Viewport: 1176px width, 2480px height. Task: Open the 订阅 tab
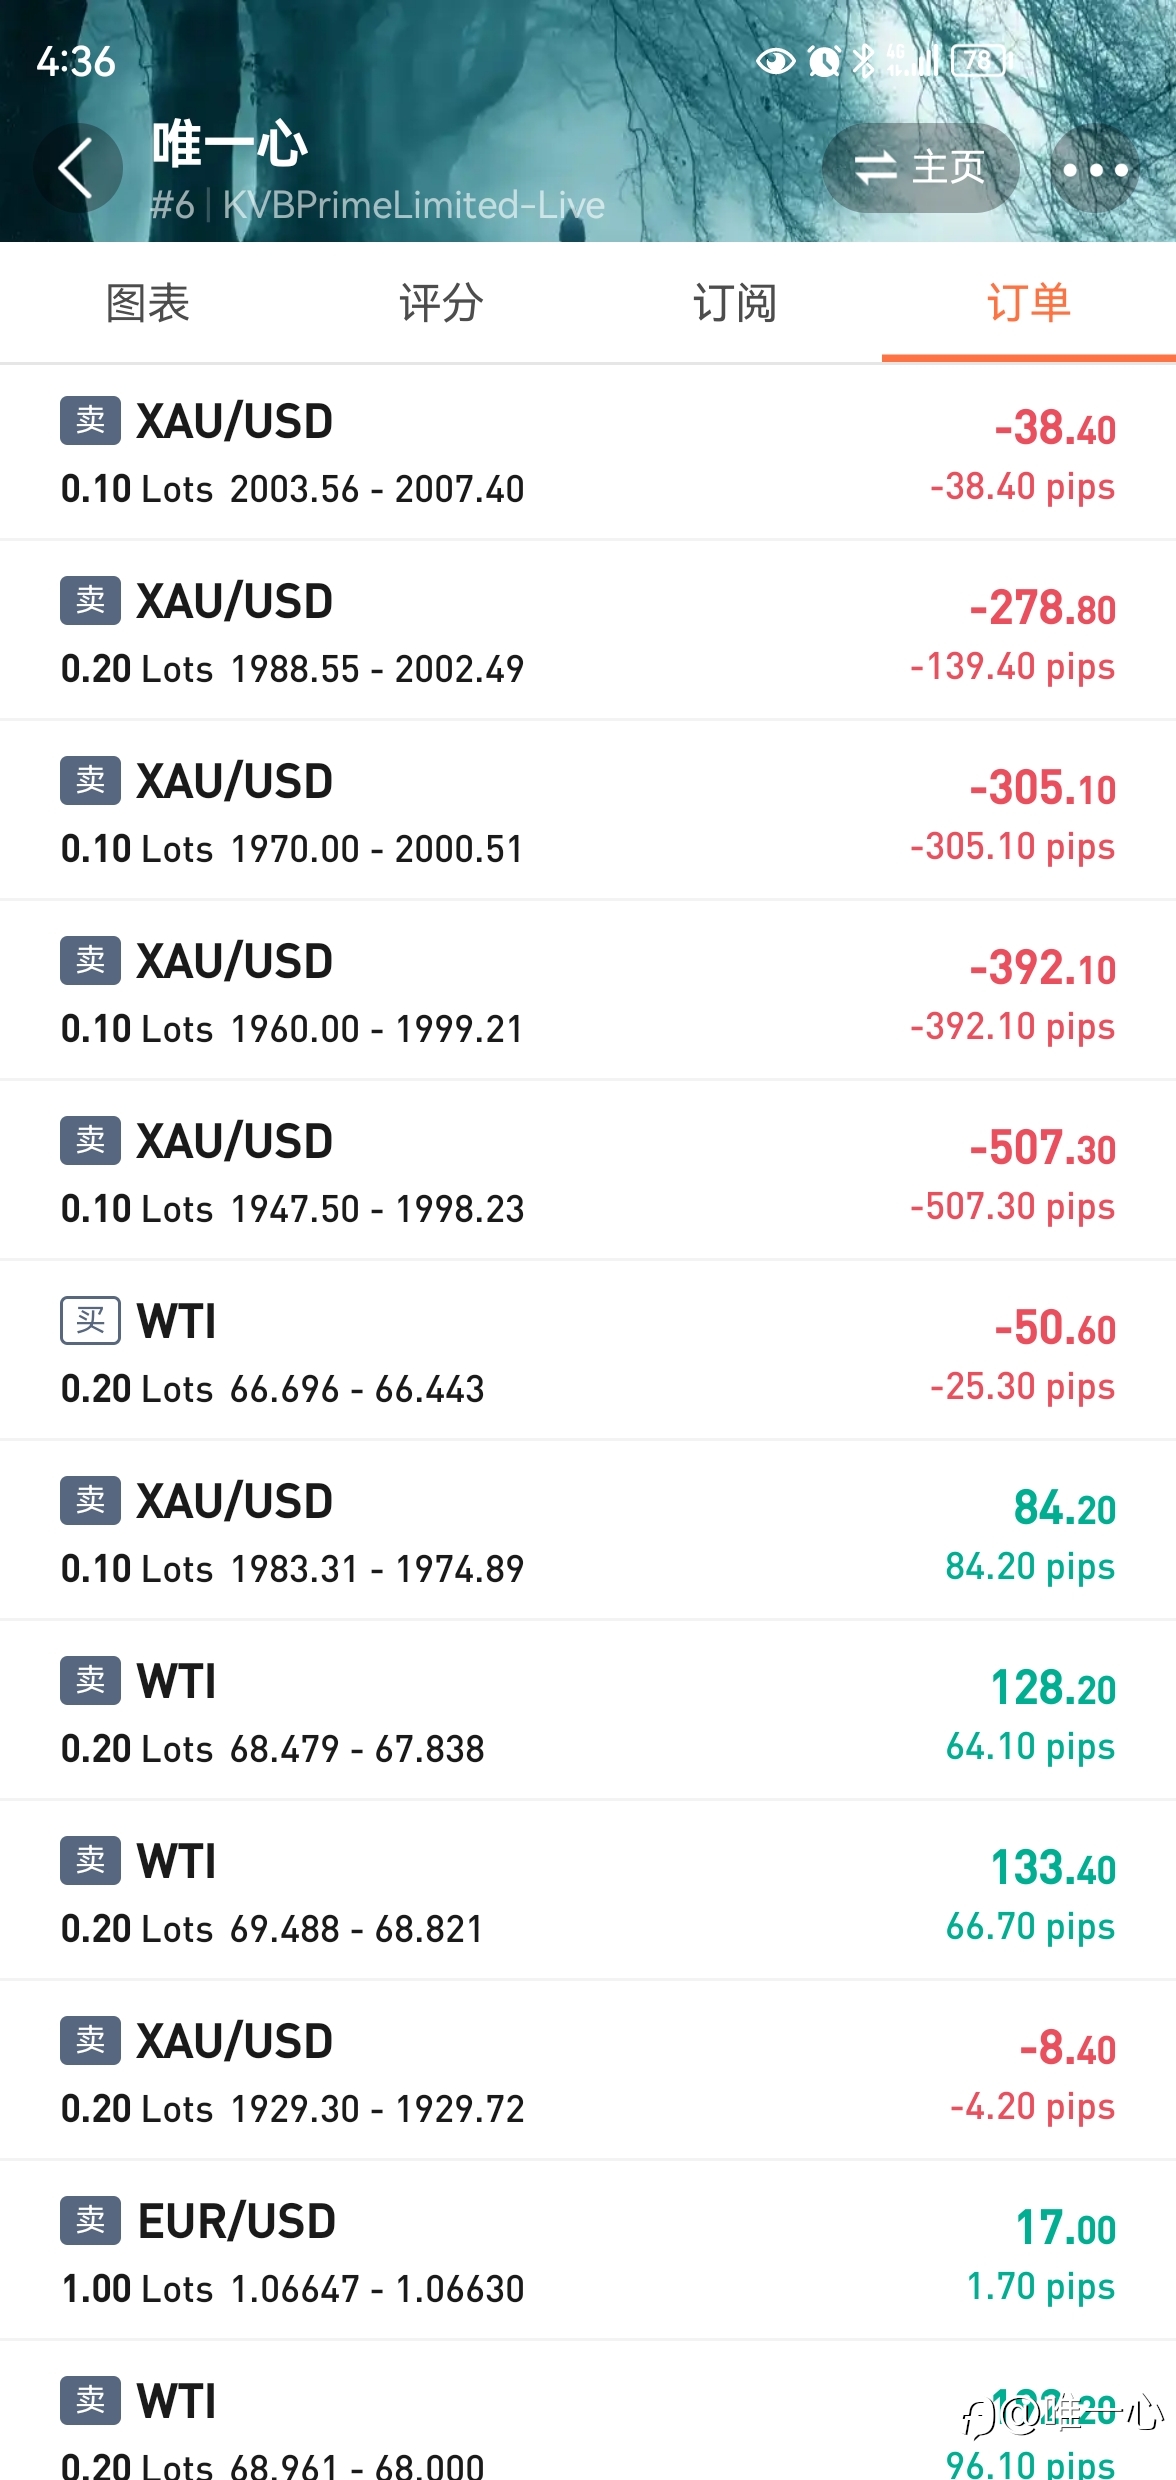tap(735, 303)
